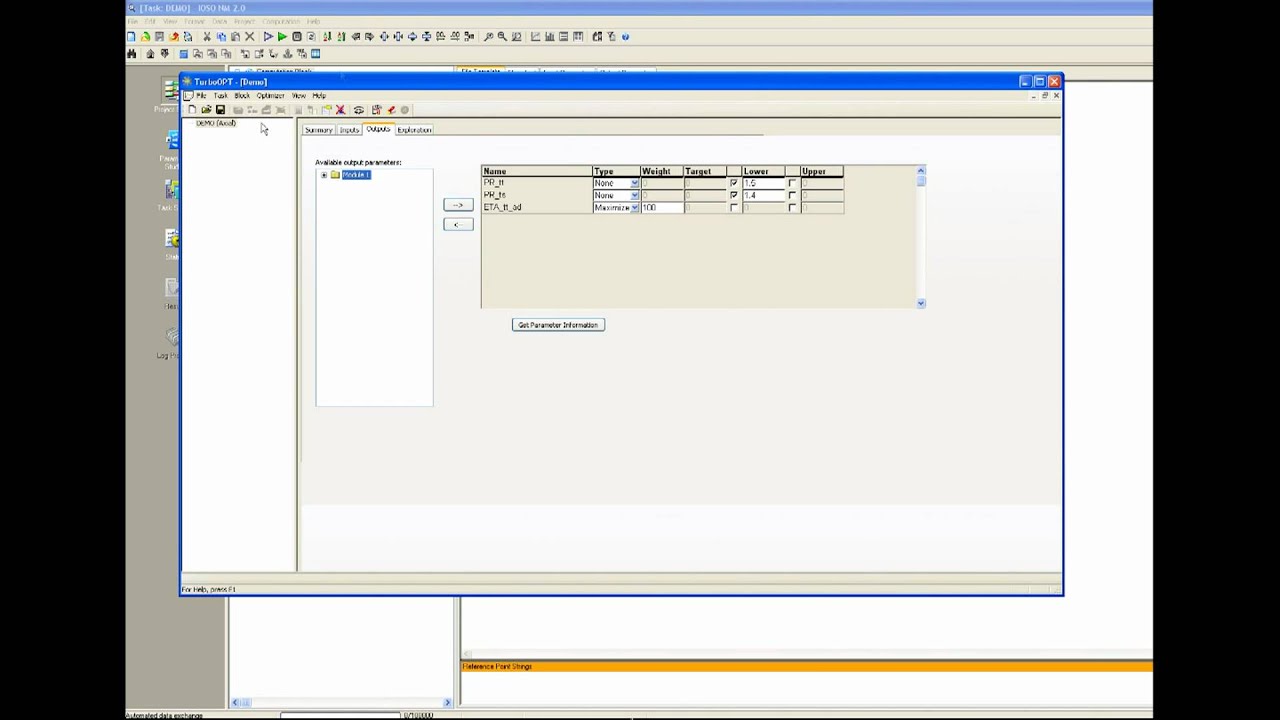
Task: Click the Paste icon in IOSO toolbar
Action: click(235, 37)
